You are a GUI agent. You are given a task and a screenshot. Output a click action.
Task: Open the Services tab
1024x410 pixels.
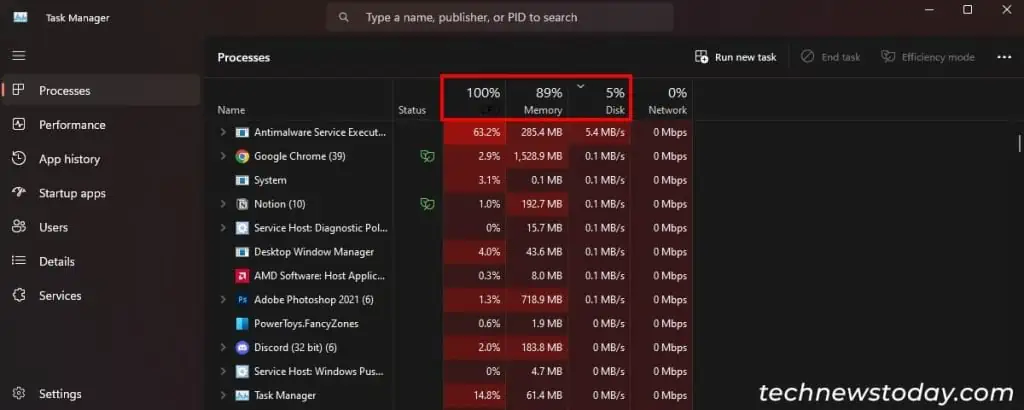click(101, 296)
